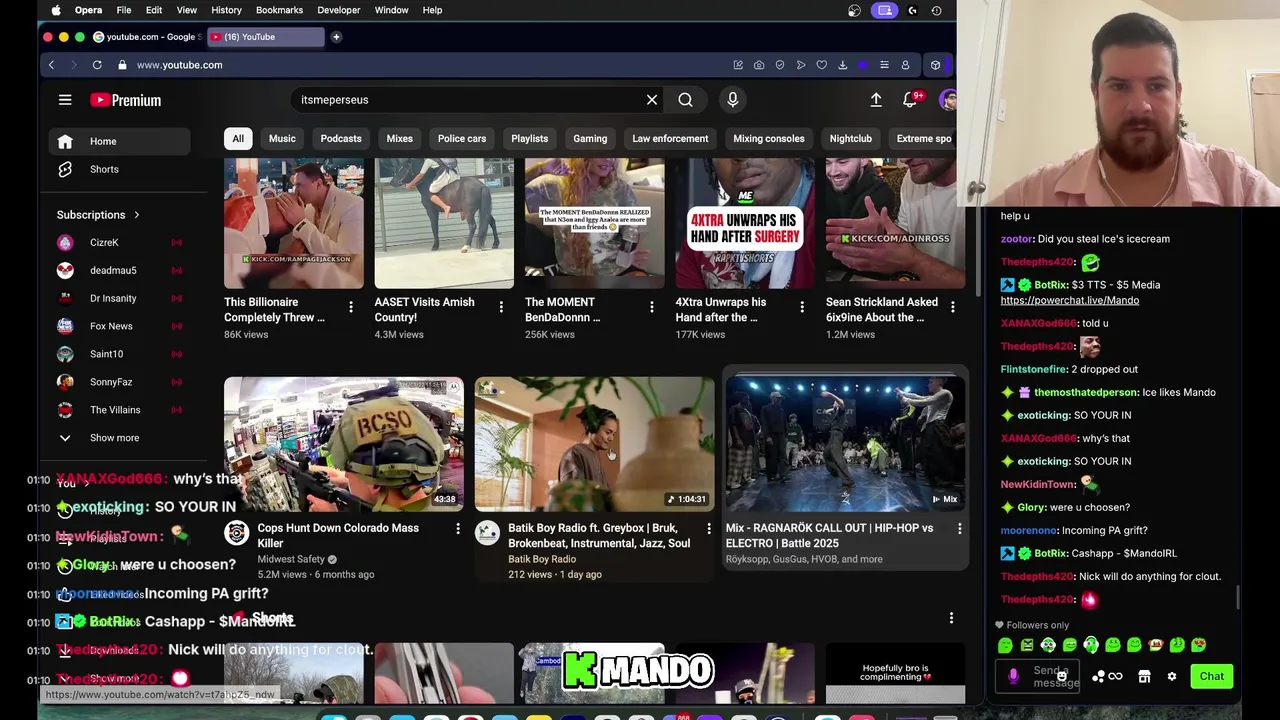1280x720 pixels.
Task: Click the snapshot camera icon in address bar
Action: pyautogui.click(x=759, y=65)
